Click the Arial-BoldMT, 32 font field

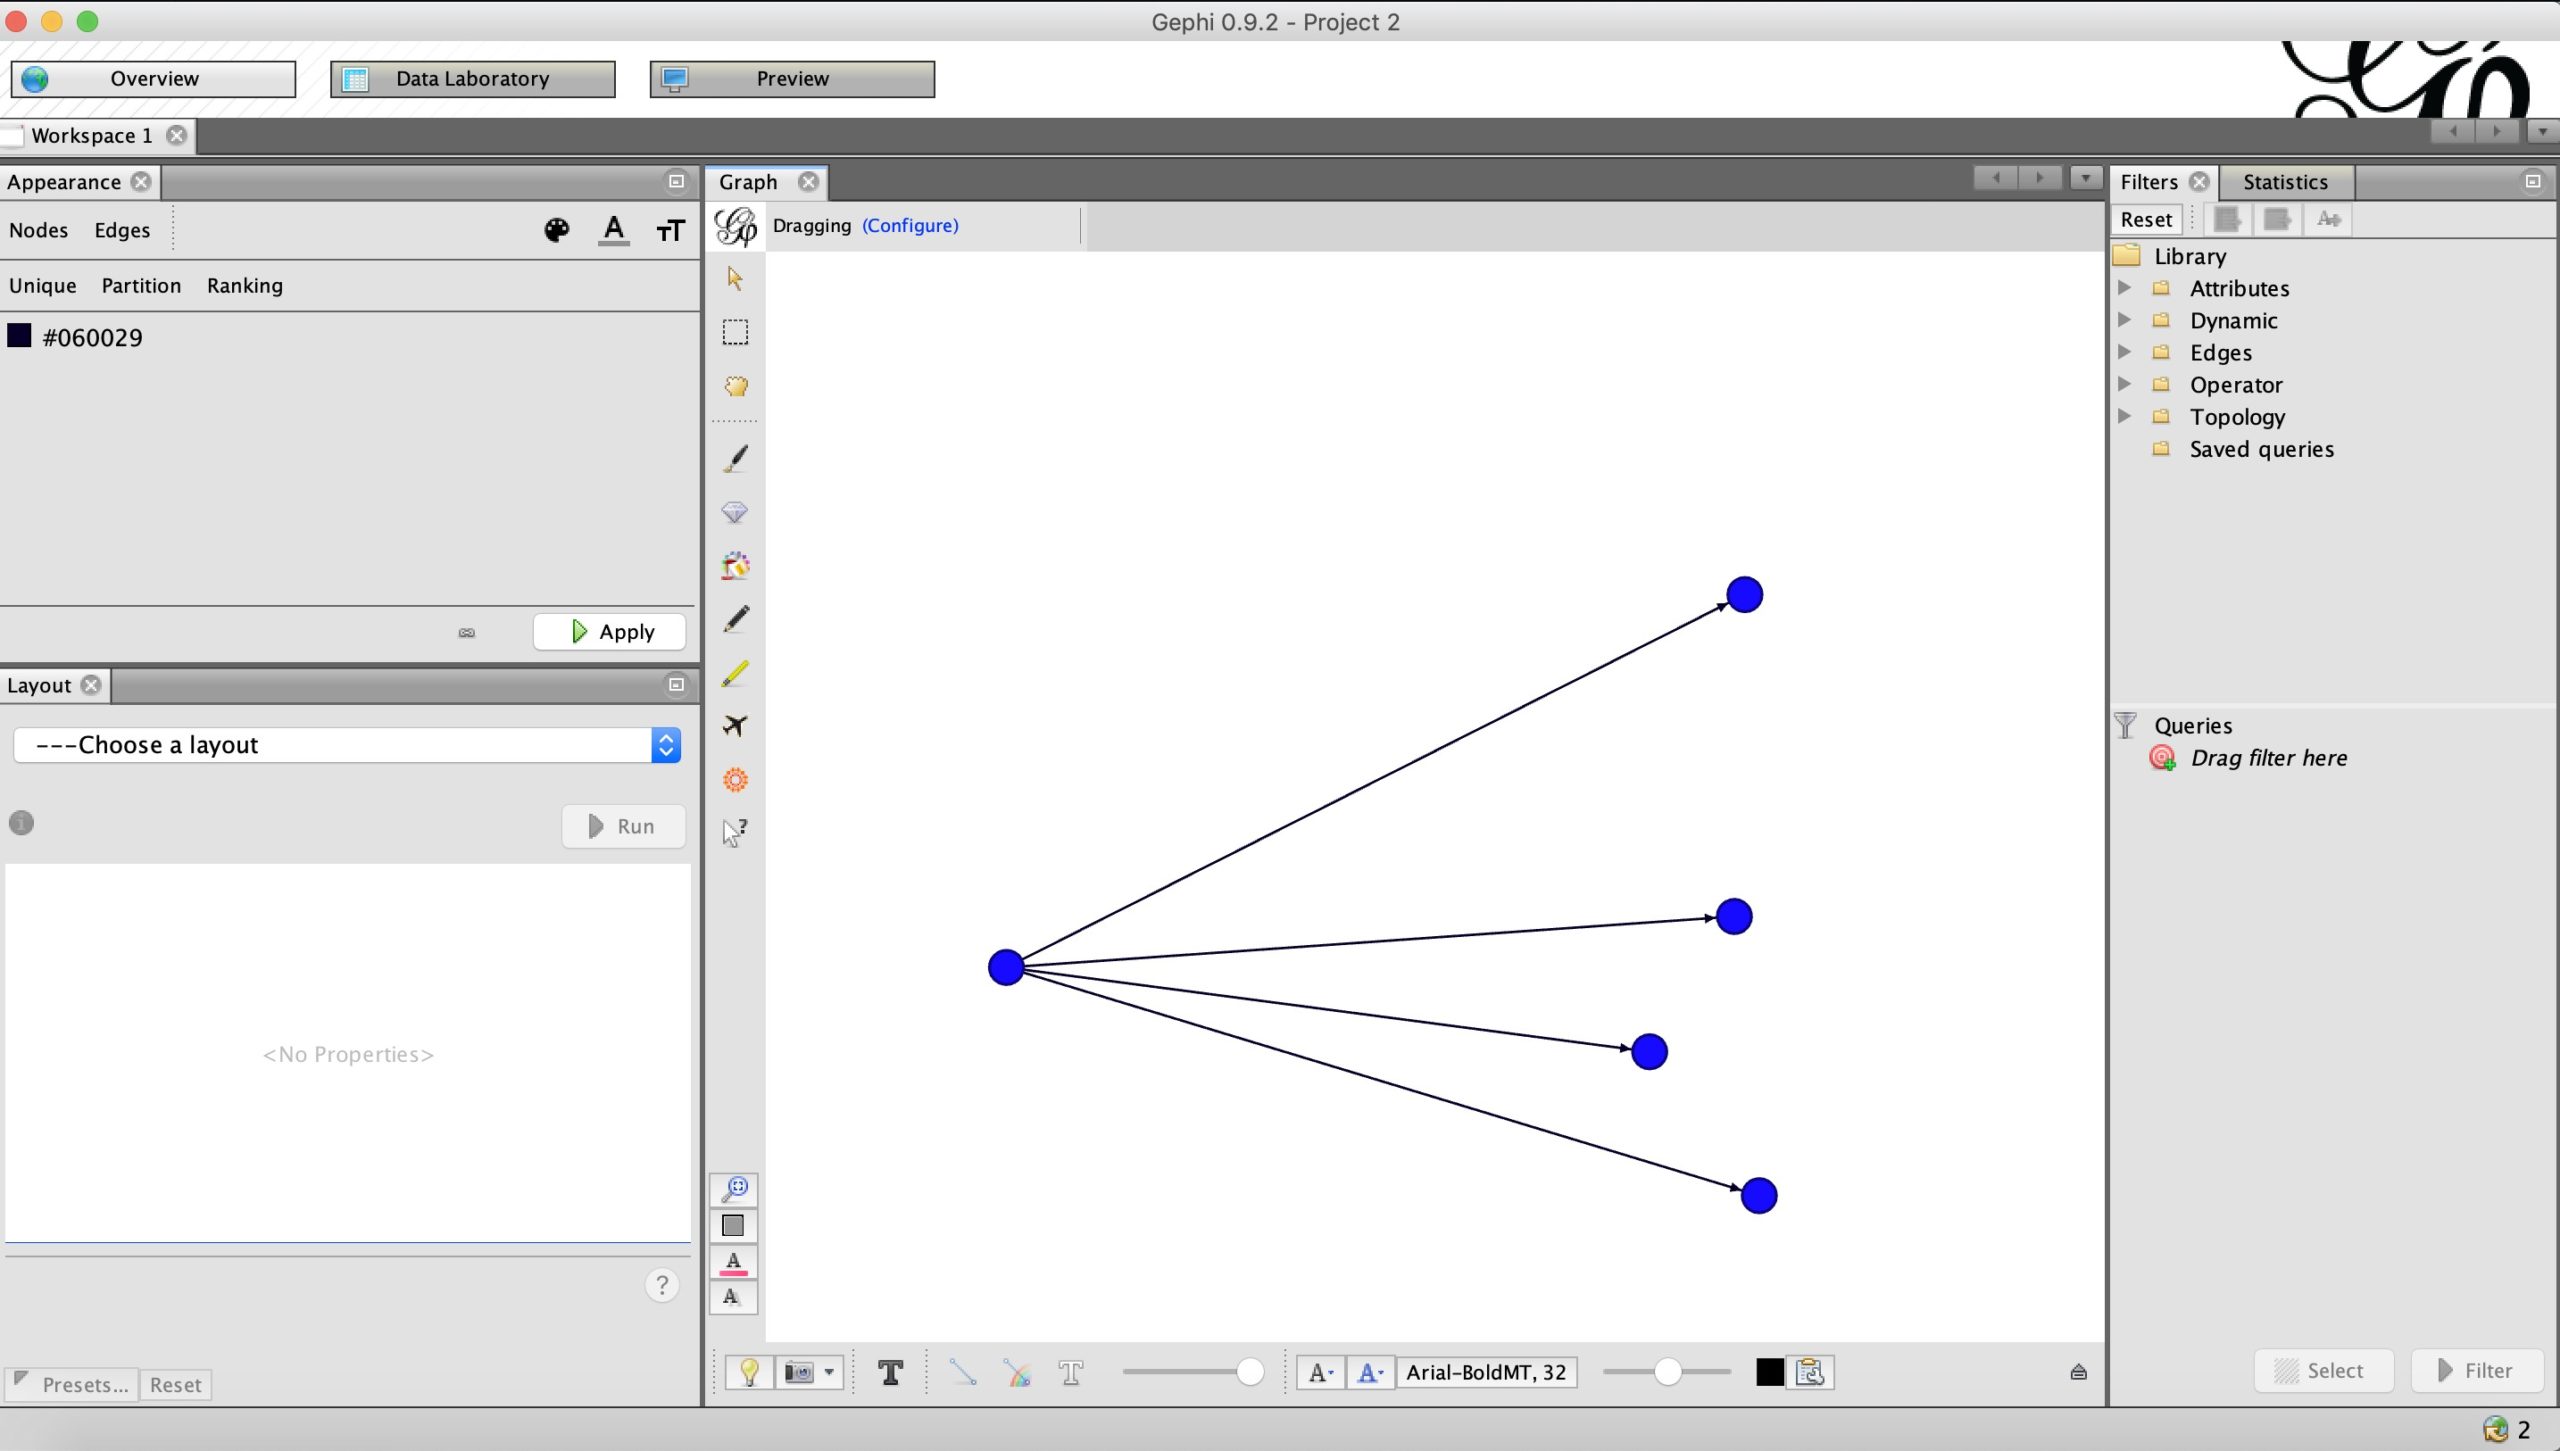1486,1372
